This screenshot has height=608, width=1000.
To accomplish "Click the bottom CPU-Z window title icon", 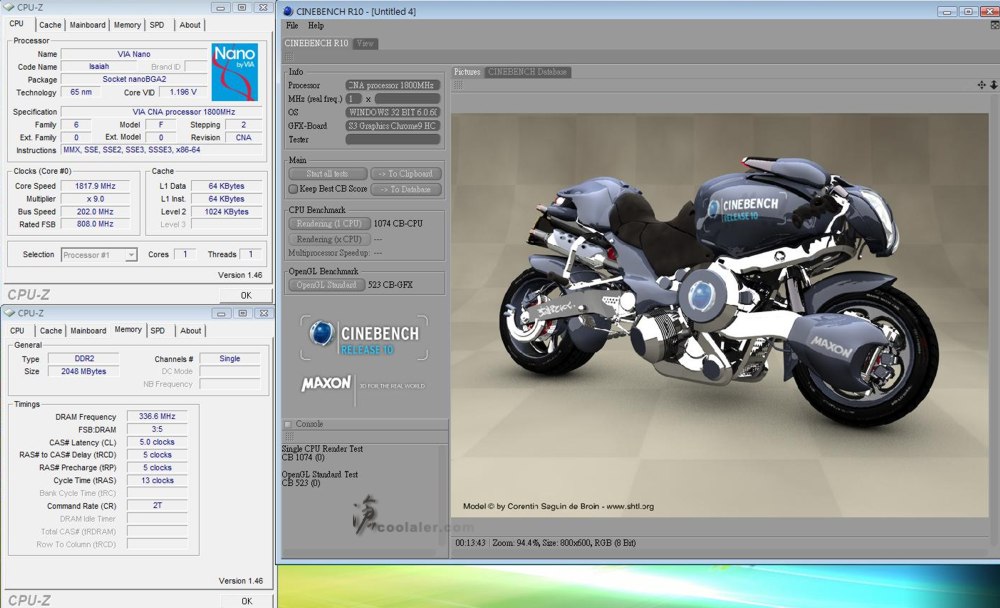I will 10,313.
